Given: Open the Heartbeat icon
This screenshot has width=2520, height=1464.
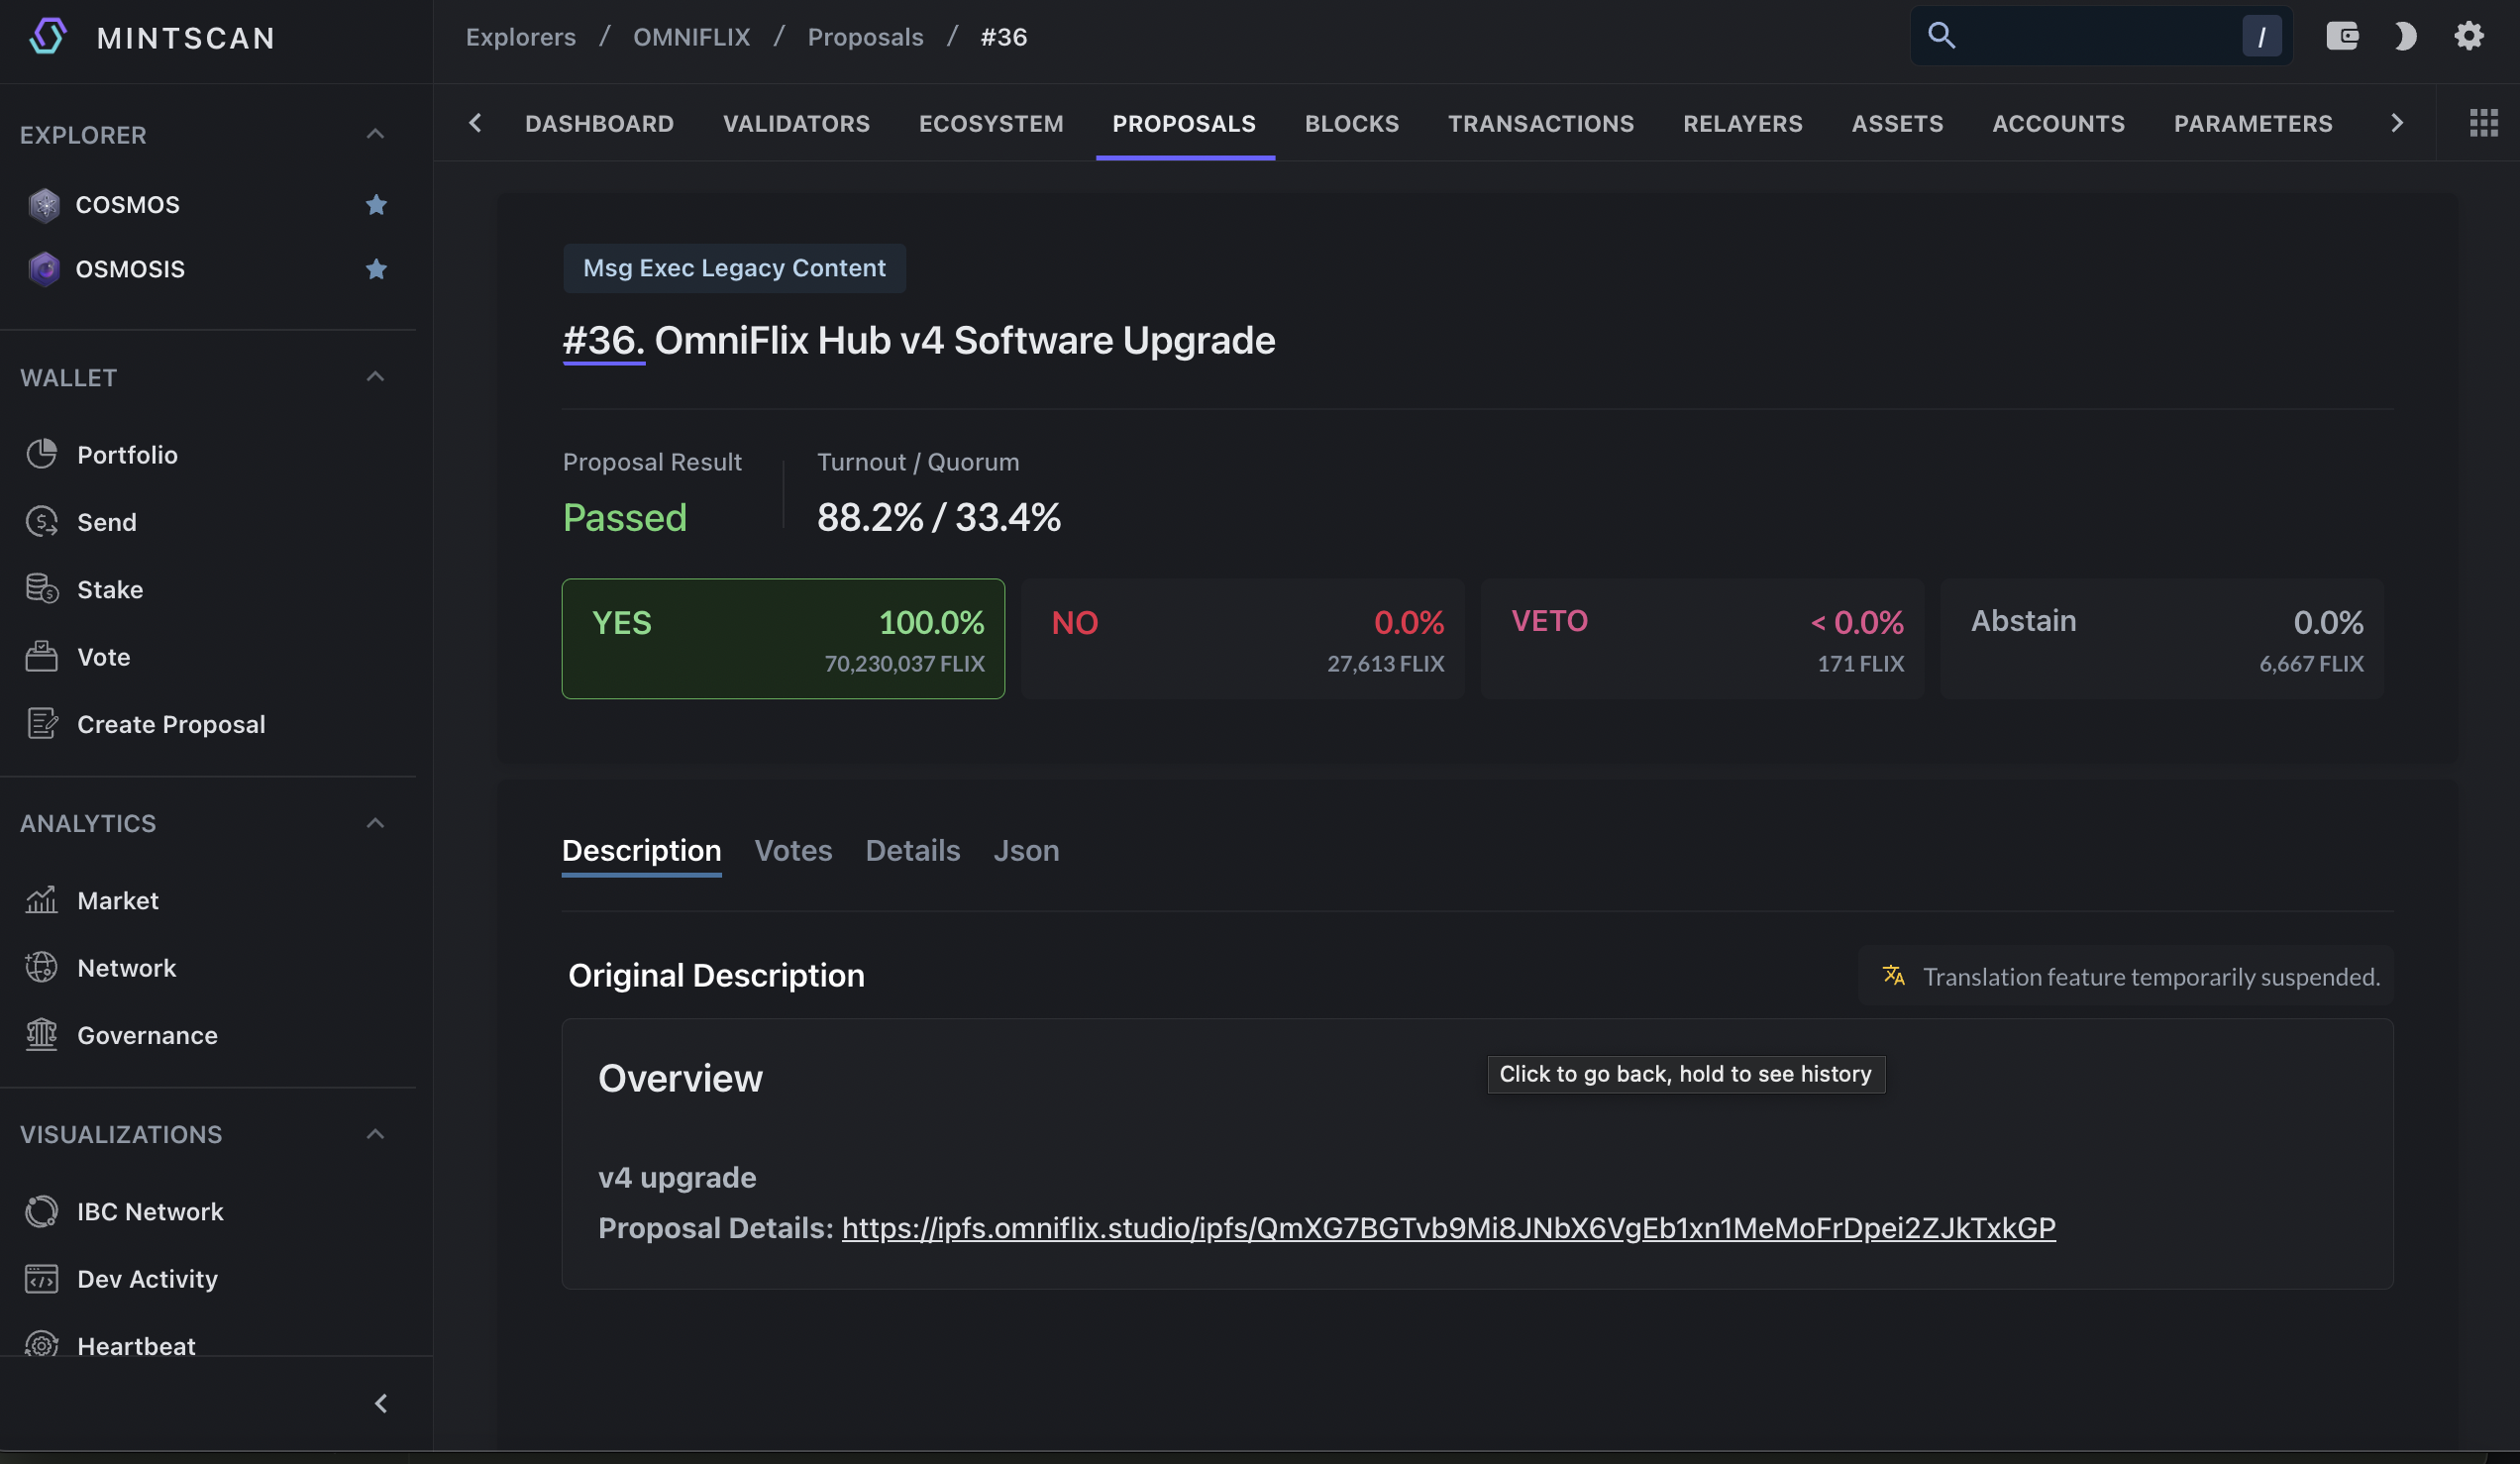Looking at the screenshot, I should point(41,1345).
